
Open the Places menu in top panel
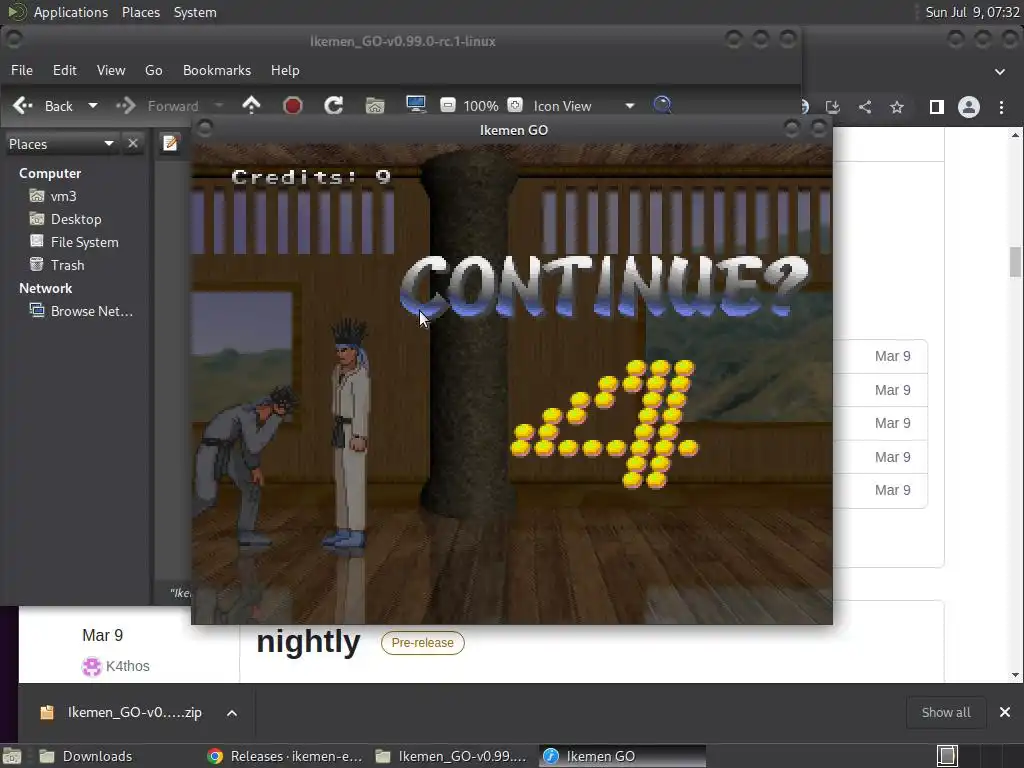(x=141, y=12)
